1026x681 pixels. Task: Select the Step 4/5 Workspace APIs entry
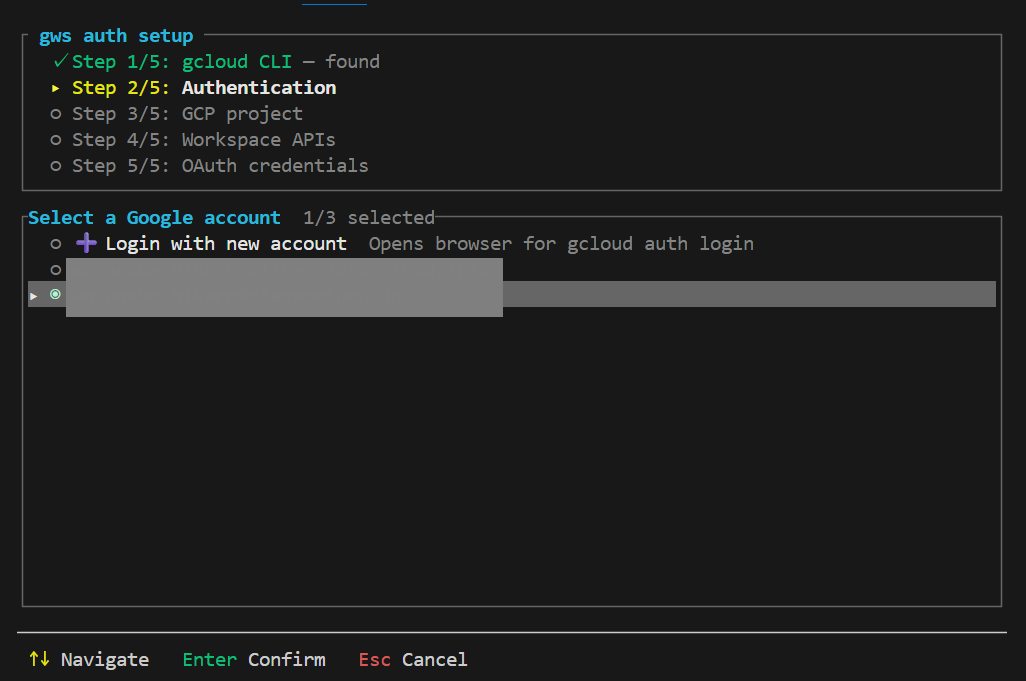[x=204, y=140]
